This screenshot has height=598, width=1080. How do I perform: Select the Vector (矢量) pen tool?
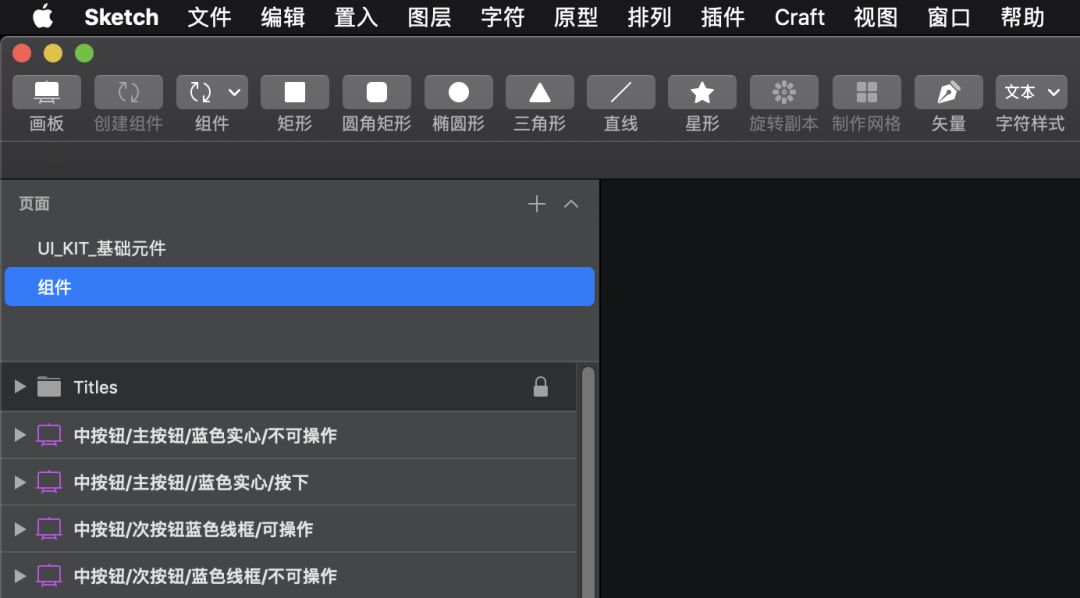click(x=948, y=92)
